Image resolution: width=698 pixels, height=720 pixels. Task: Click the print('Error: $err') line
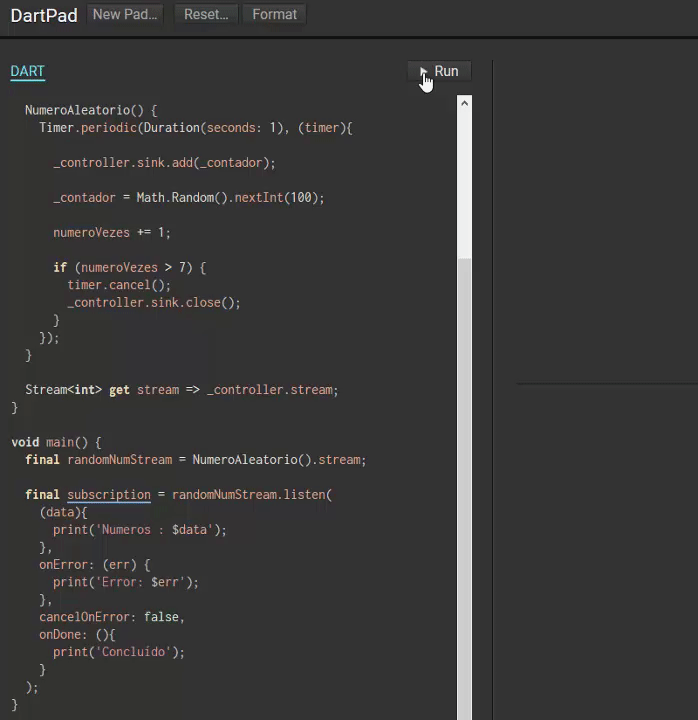click(126, 582)
